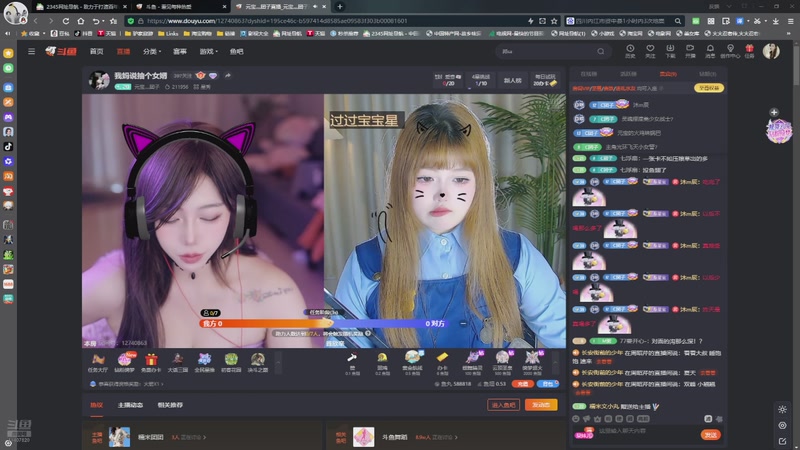Image resolution: width=800 pixels, height=450 pixels.
Task: Open the emoji picker in chat toolbar
Action: tap(576, 419)
